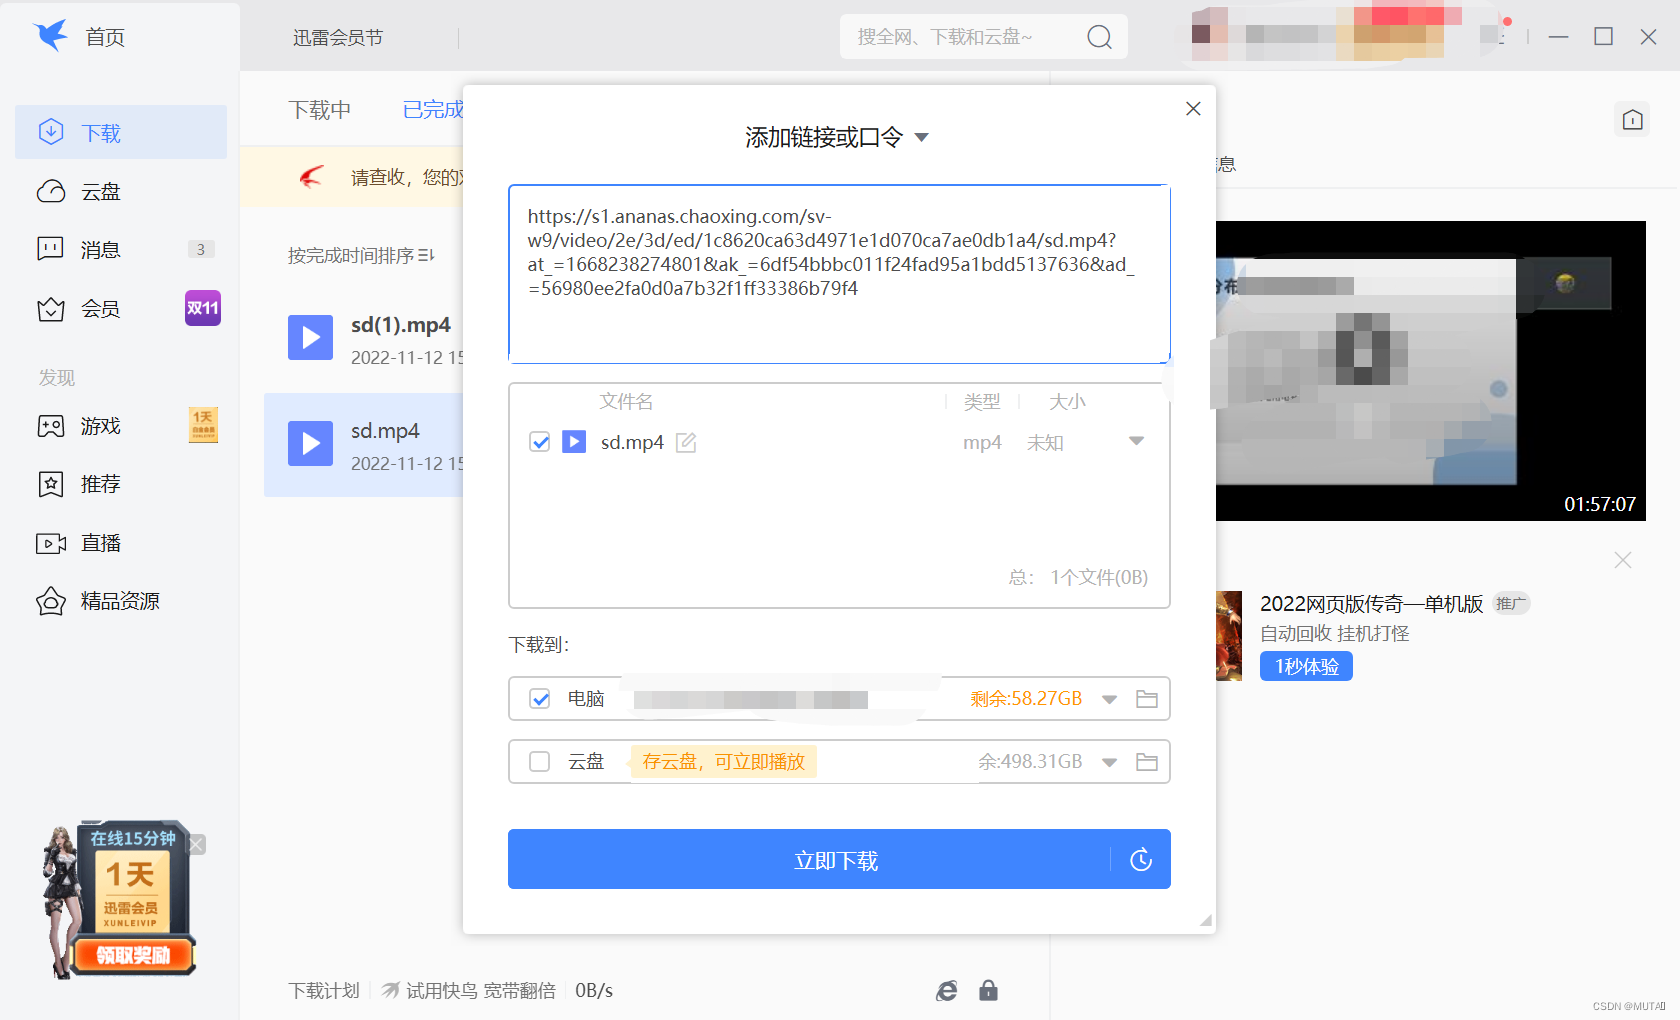The width and height of the screenshot is (1680, 1020).
Task: Click the home icon on right panel
Action: (x=1633, y=120)
